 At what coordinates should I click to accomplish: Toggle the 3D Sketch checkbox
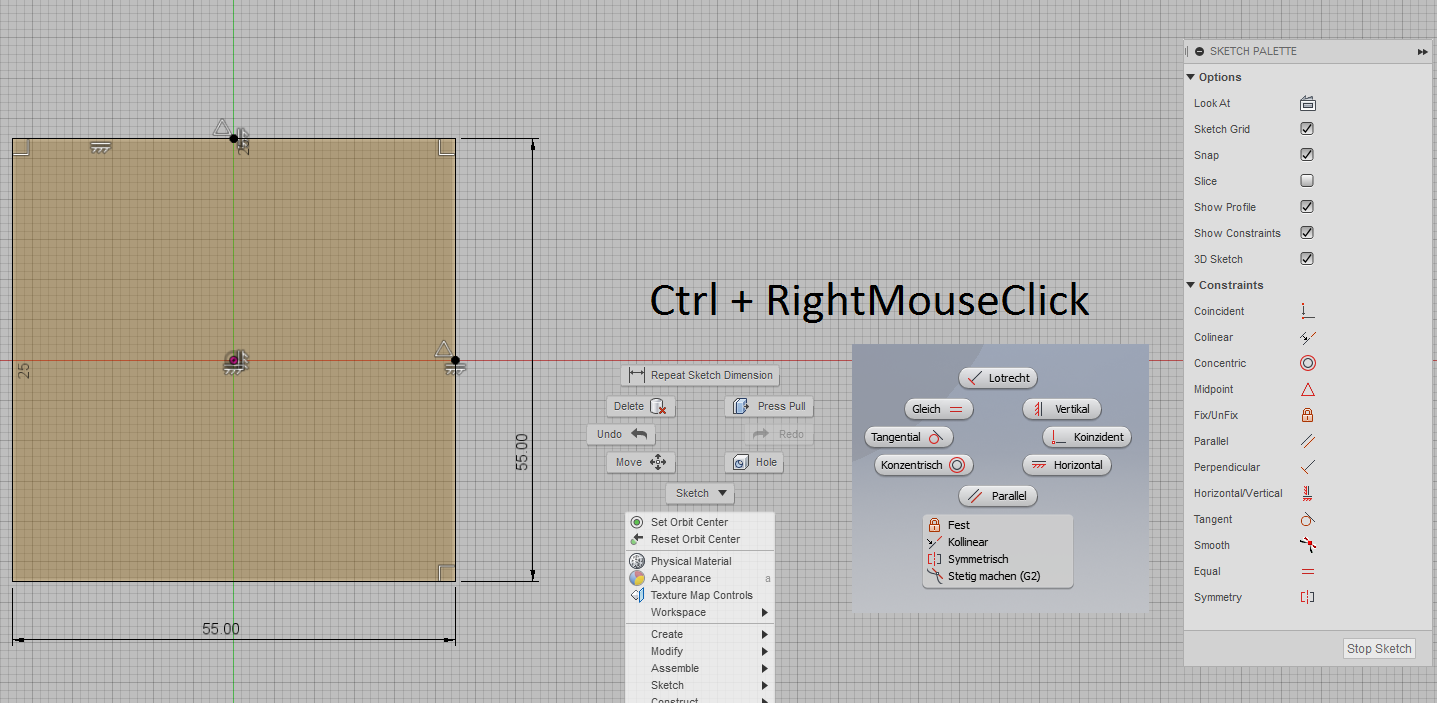[x=1307, y=259]
